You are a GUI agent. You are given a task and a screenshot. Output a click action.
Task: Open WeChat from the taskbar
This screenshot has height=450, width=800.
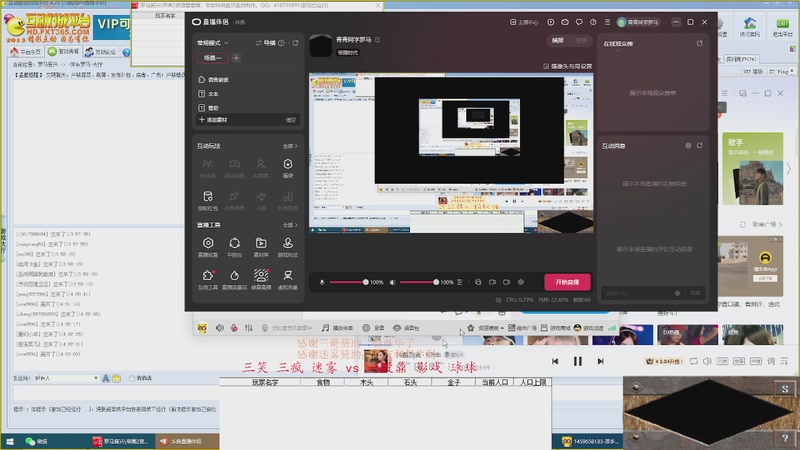point(37,441)
